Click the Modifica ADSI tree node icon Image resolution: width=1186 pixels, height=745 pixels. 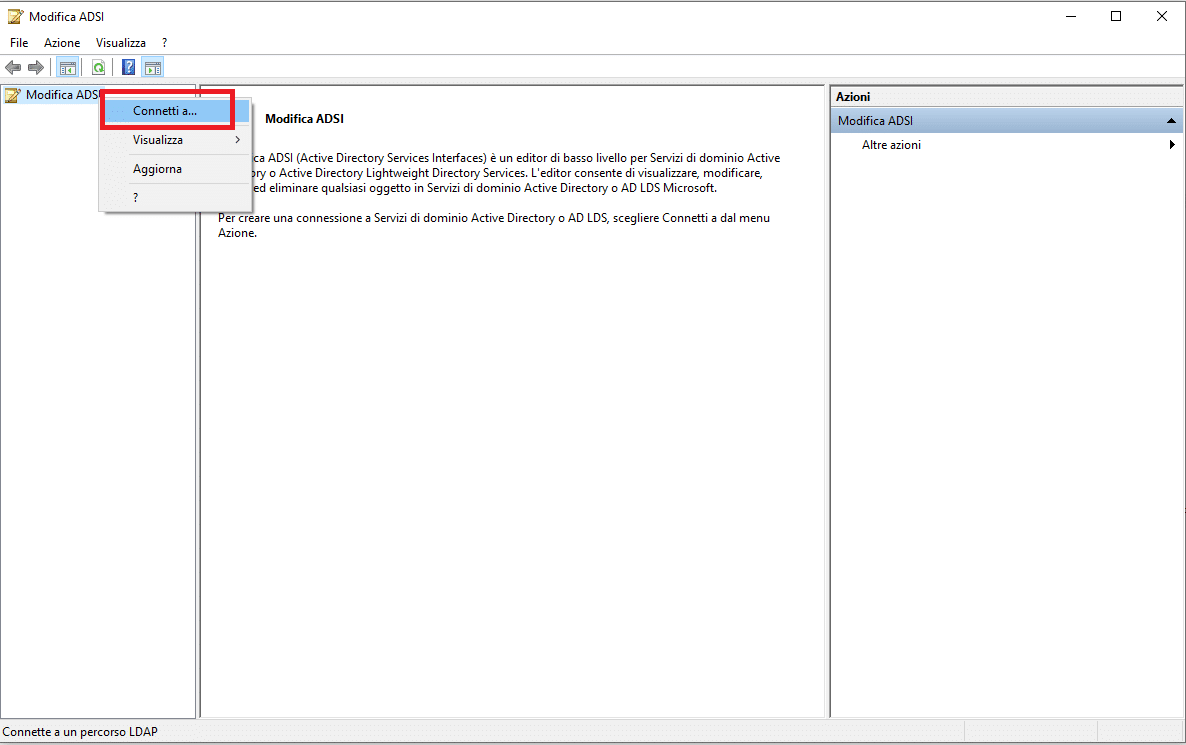12,95
